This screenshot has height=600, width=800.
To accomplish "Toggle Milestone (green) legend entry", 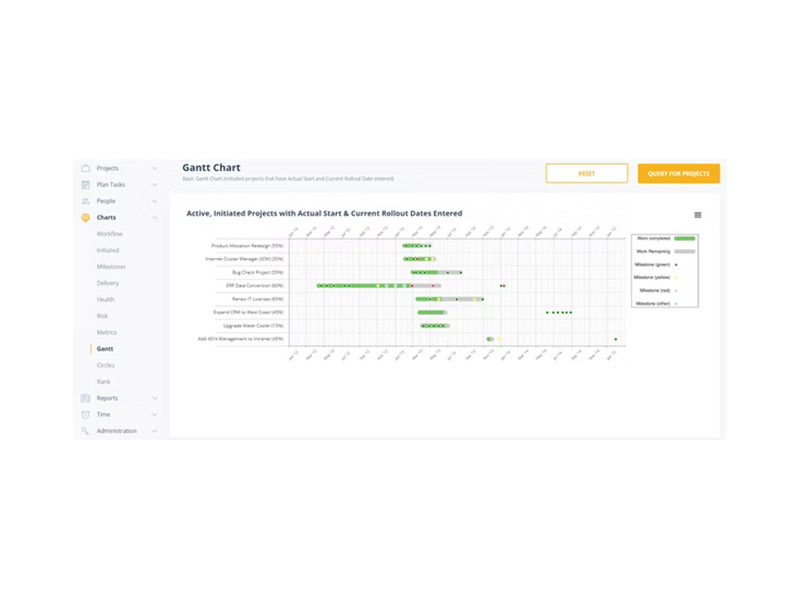I will pos(656,265).
